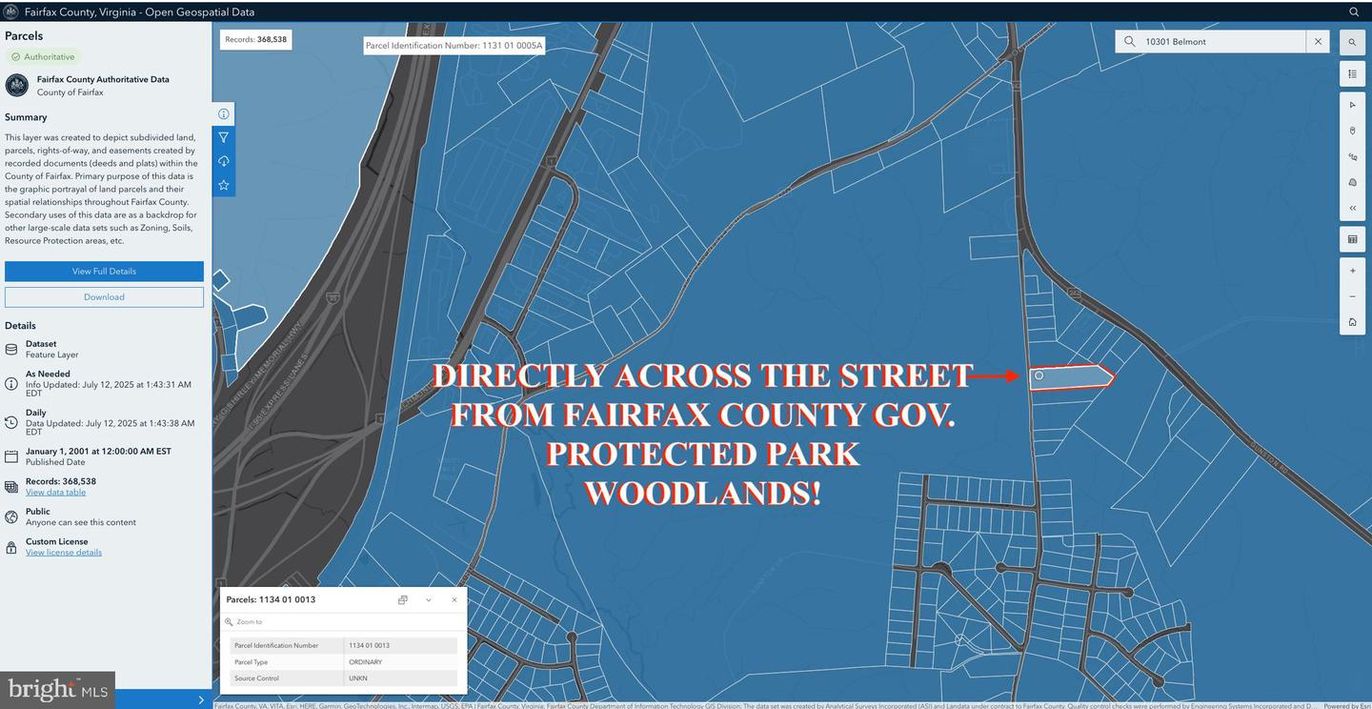Open site search in the top header

1353,12
